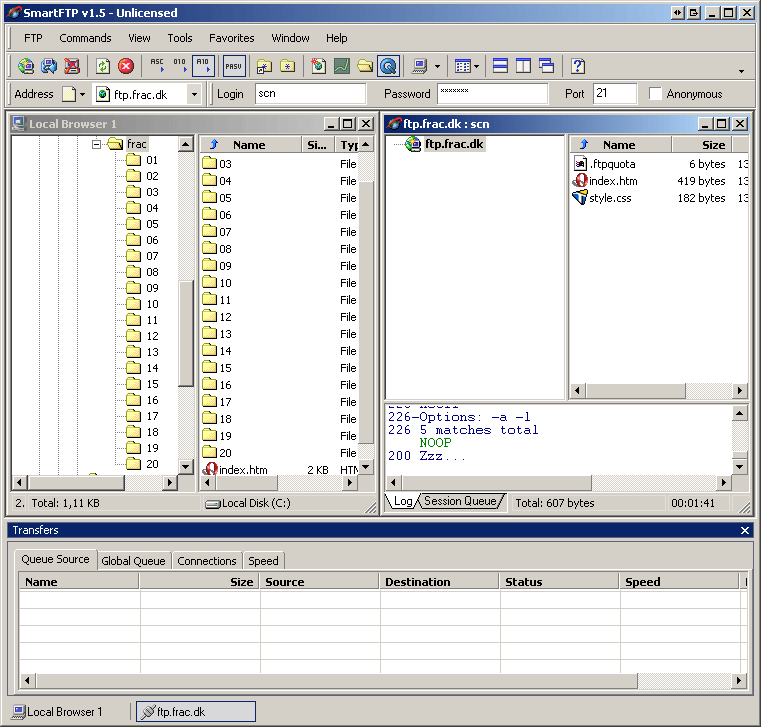761x727 pixels.
Task: Switch to the Session Queue tab
Action: click(x=460, y=501)
